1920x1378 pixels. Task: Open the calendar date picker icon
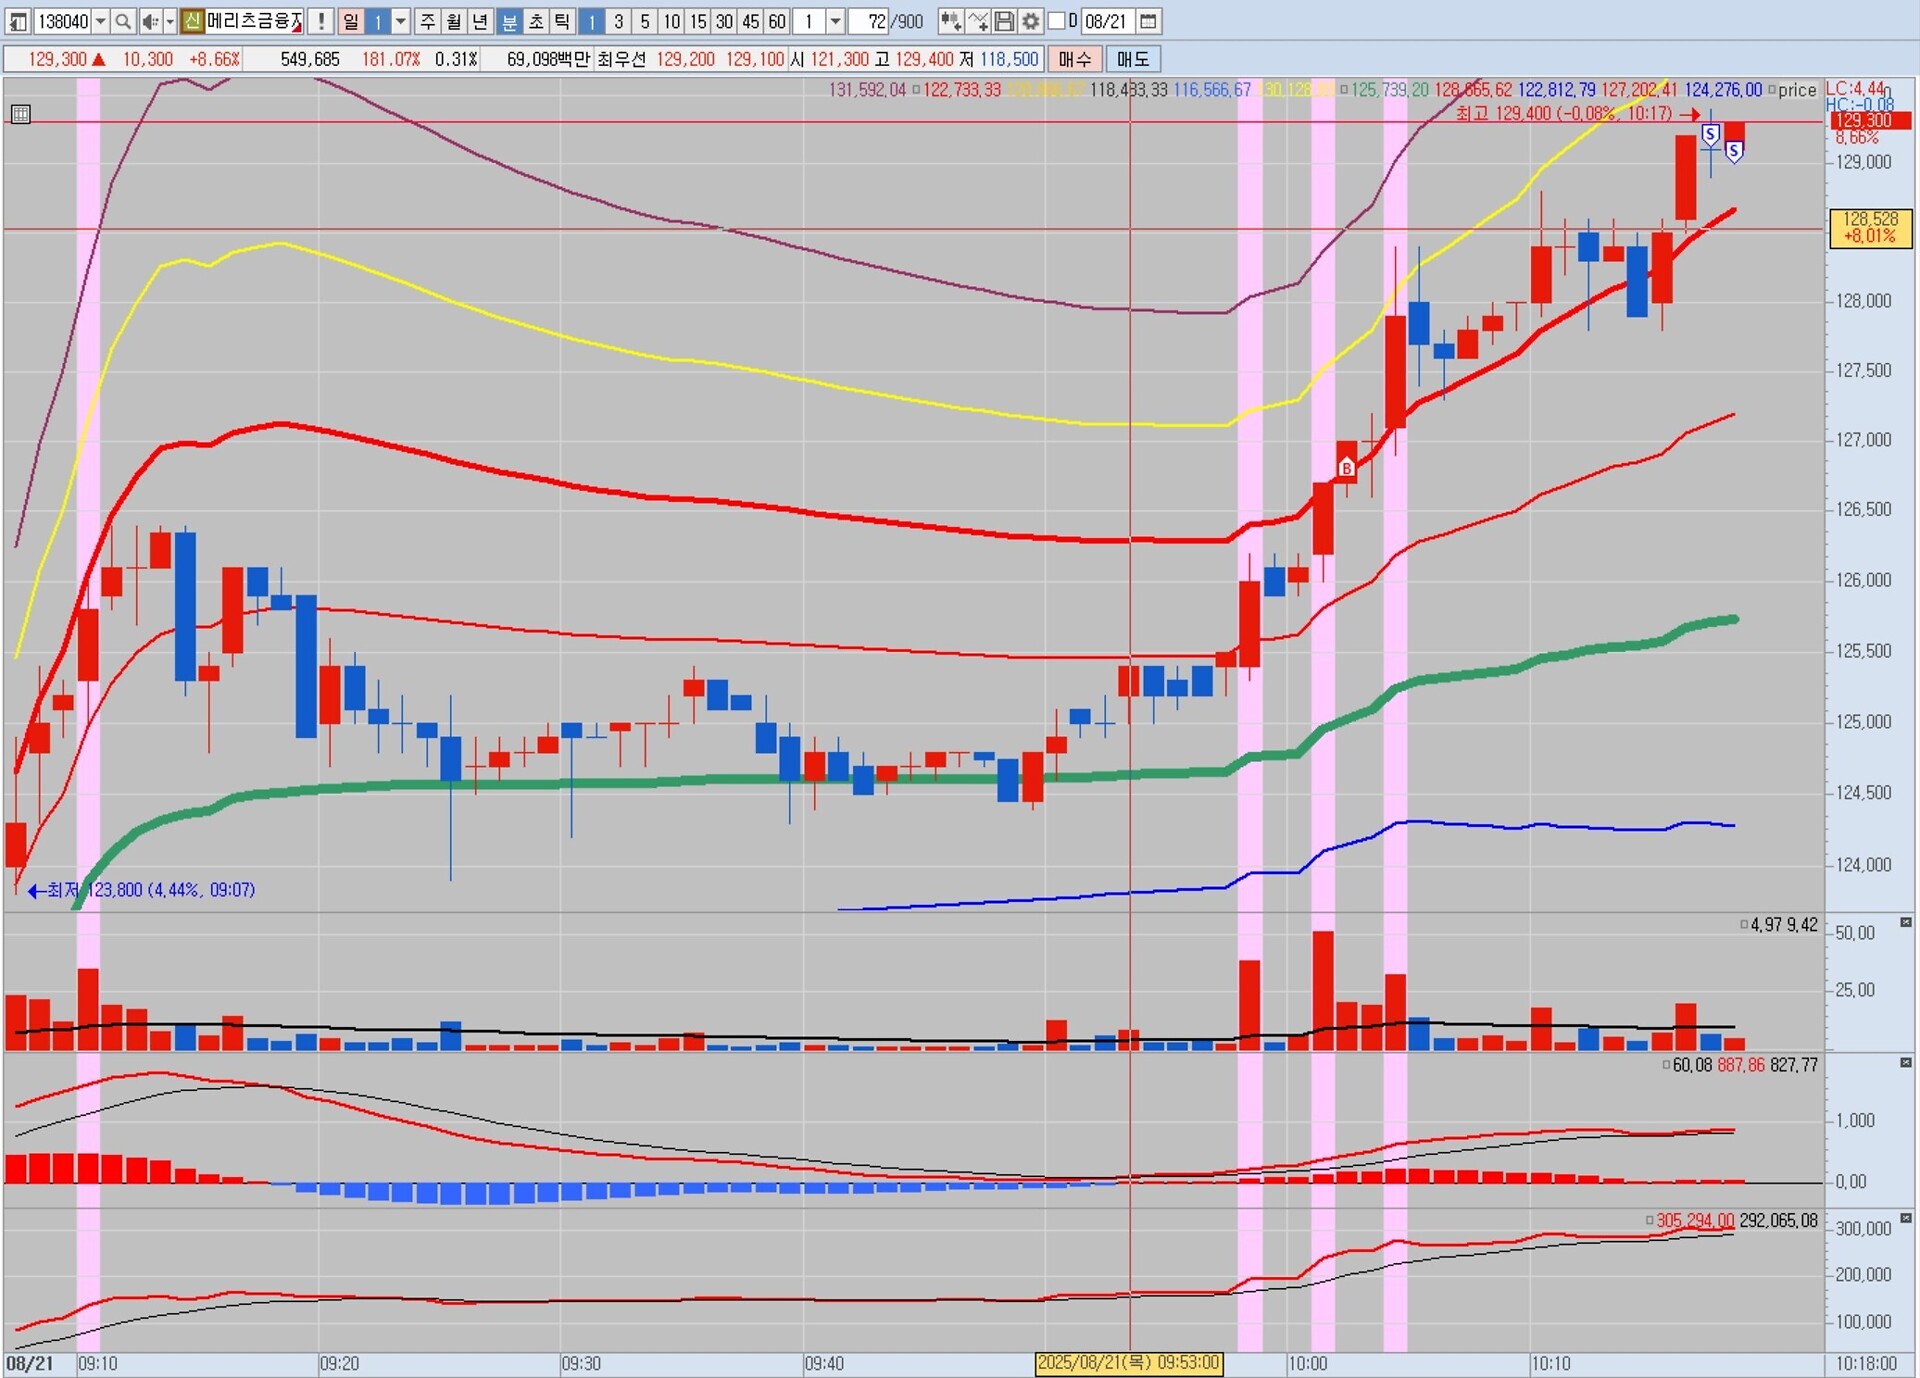[x=1148, y=21]
